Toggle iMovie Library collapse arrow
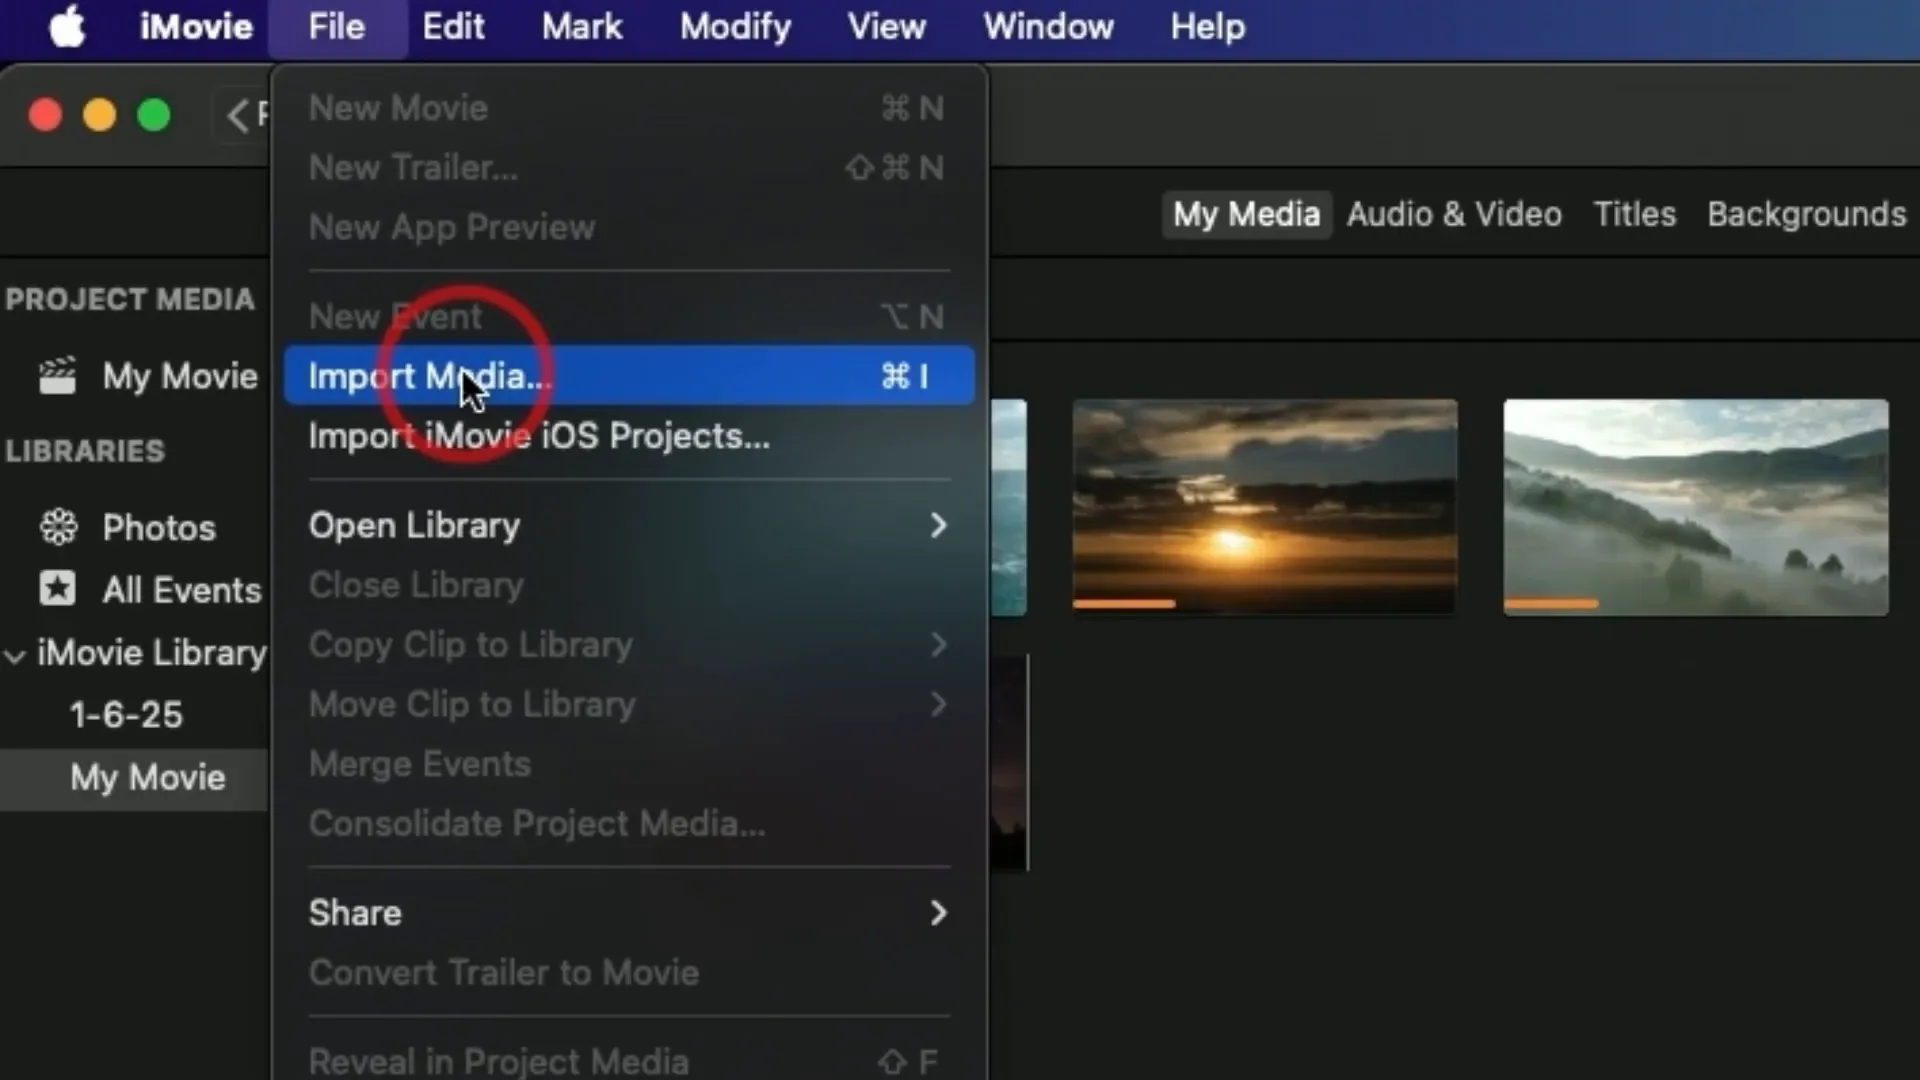 16,651
